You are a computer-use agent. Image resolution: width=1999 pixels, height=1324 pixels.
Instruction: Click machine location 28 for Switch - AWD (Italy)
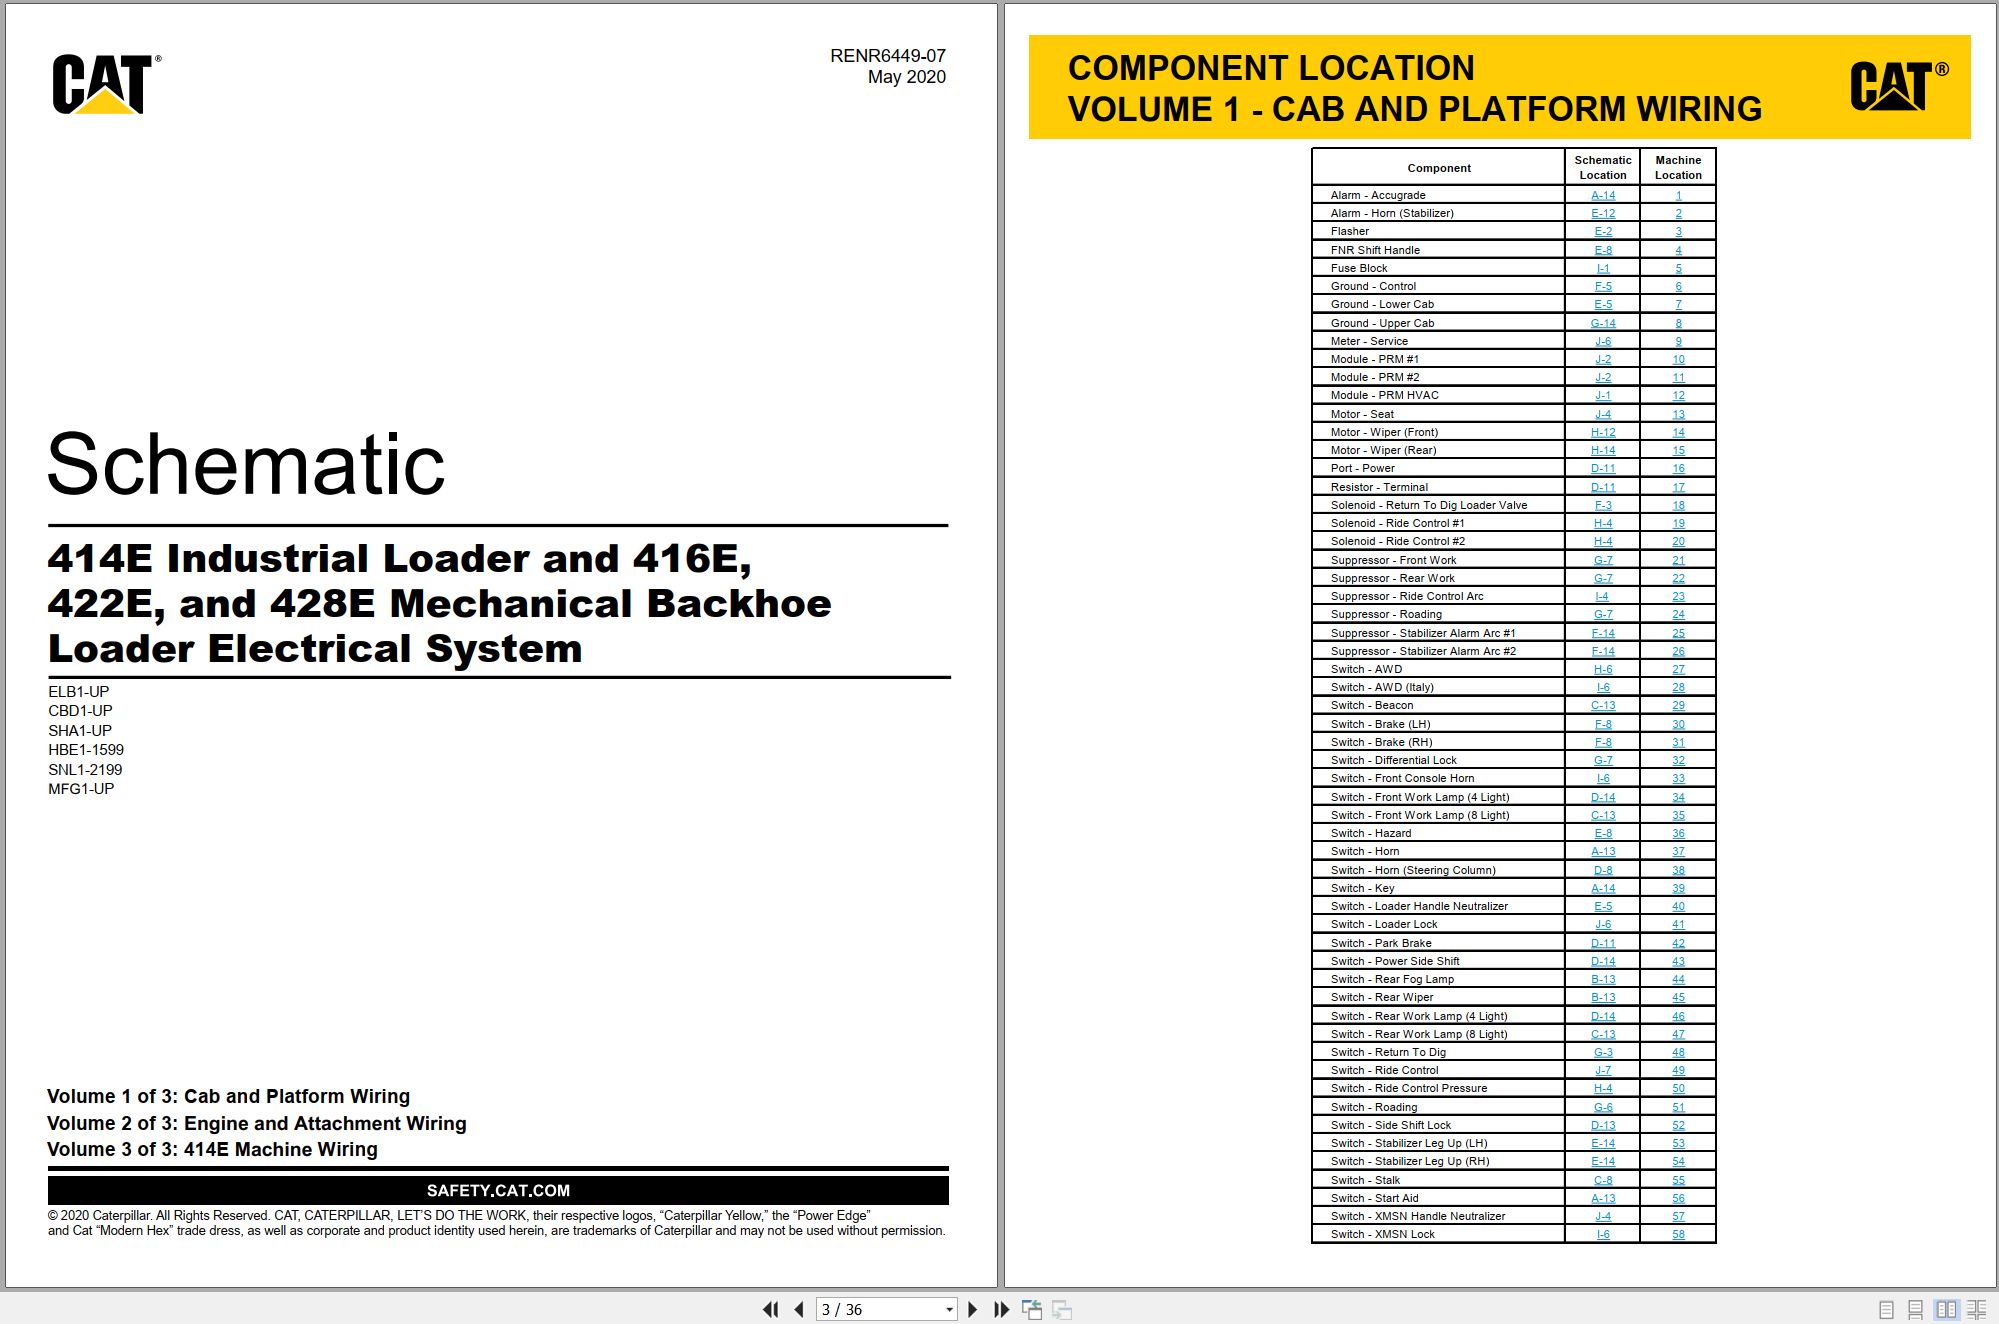tap(1678, 687)
